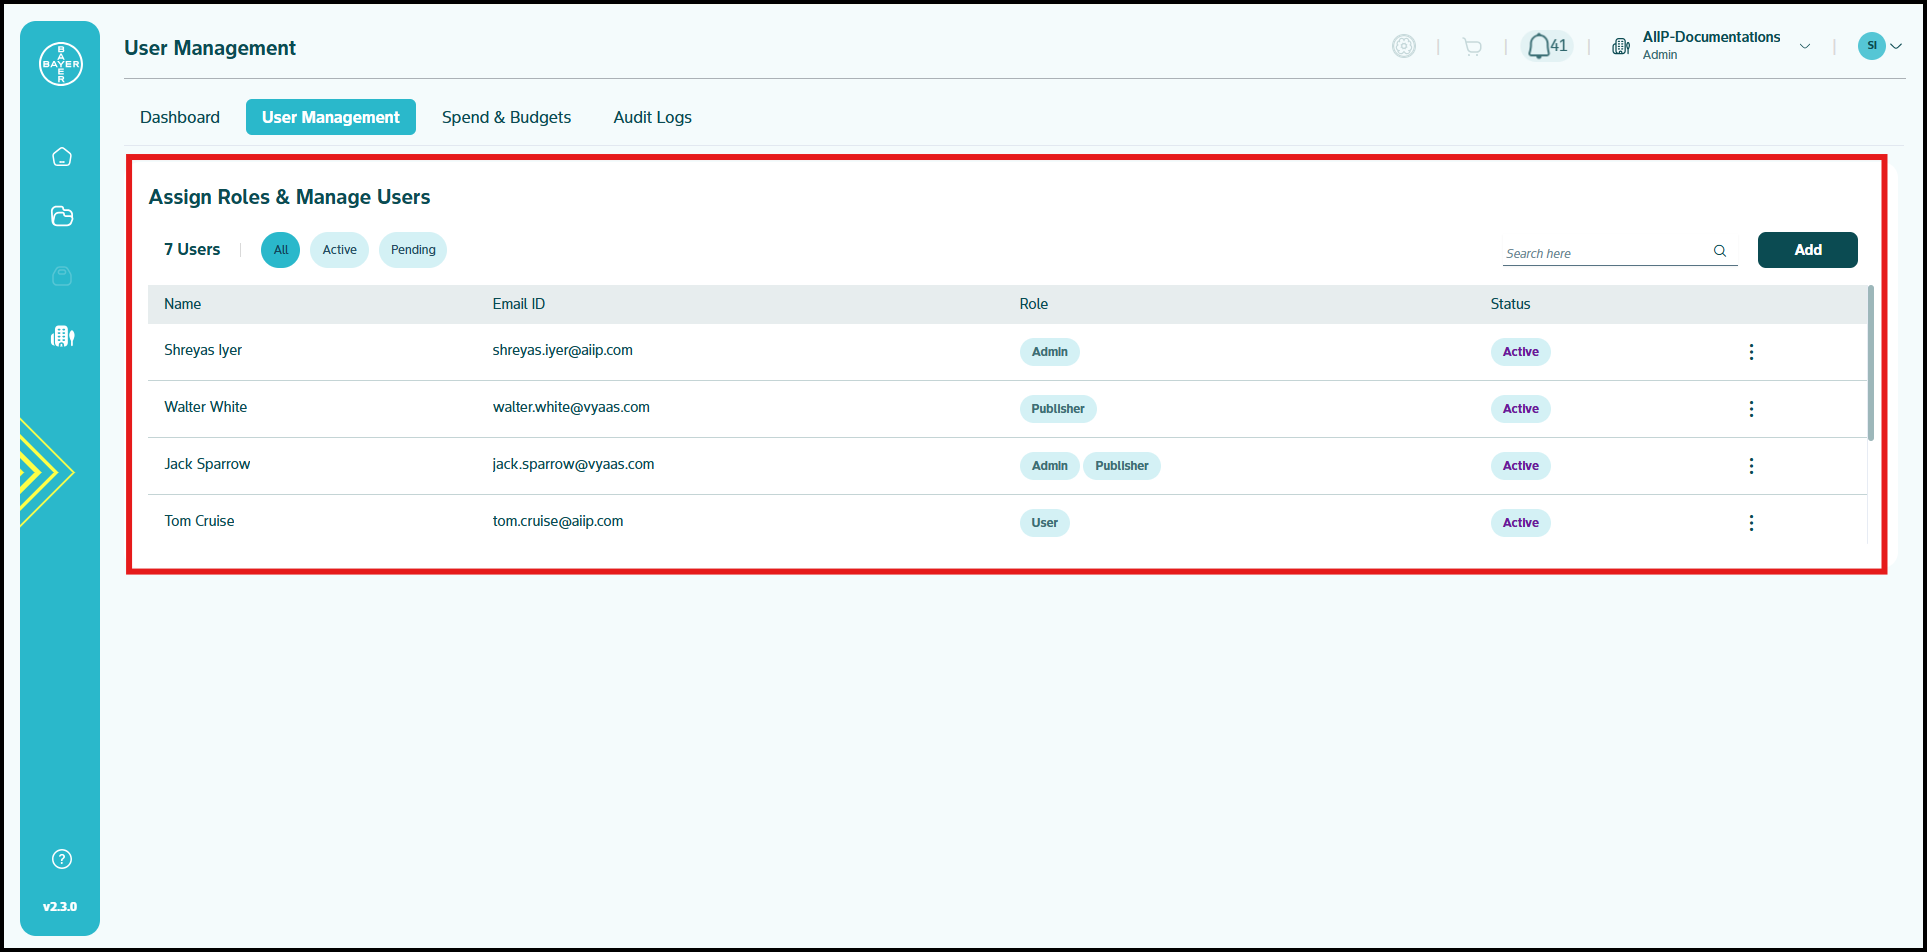Click the Add user button

point(1807,250)
